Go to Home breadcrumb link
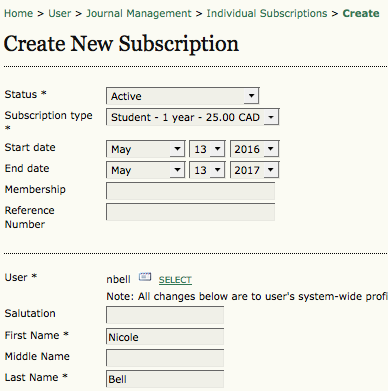This screenshot has width=388, height=391. coord(18,13)
